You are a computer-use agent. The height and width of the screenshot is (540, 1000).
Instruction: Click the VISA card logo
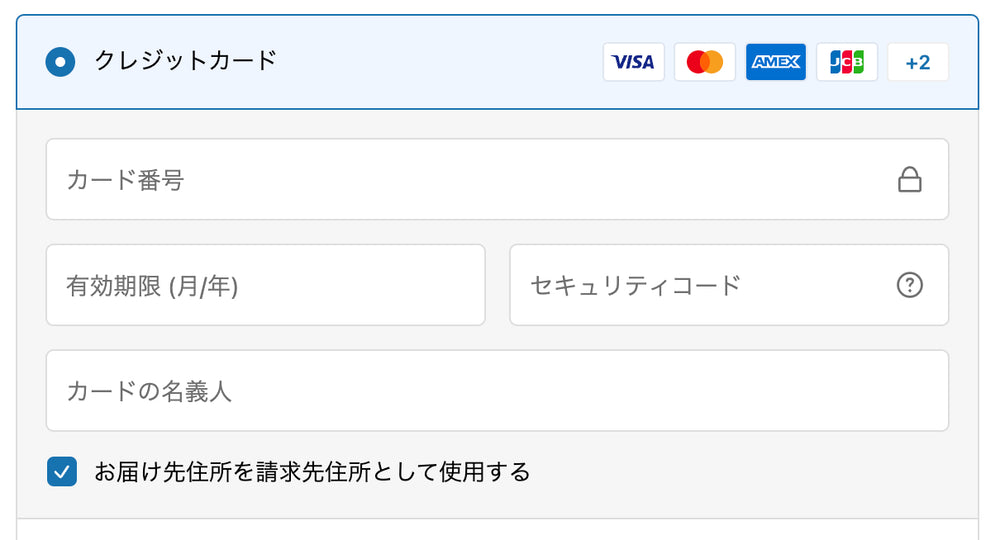(633, 62)
